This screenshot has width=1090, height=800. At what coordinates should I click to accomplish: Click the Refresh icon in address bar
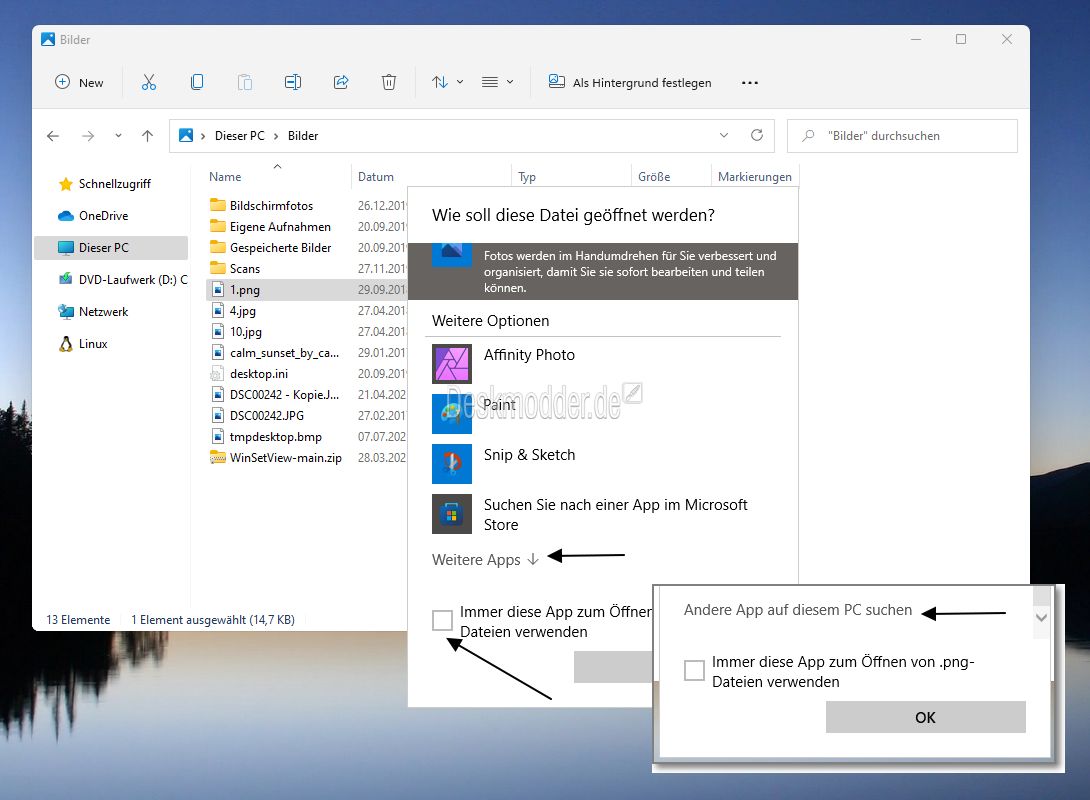757,135
